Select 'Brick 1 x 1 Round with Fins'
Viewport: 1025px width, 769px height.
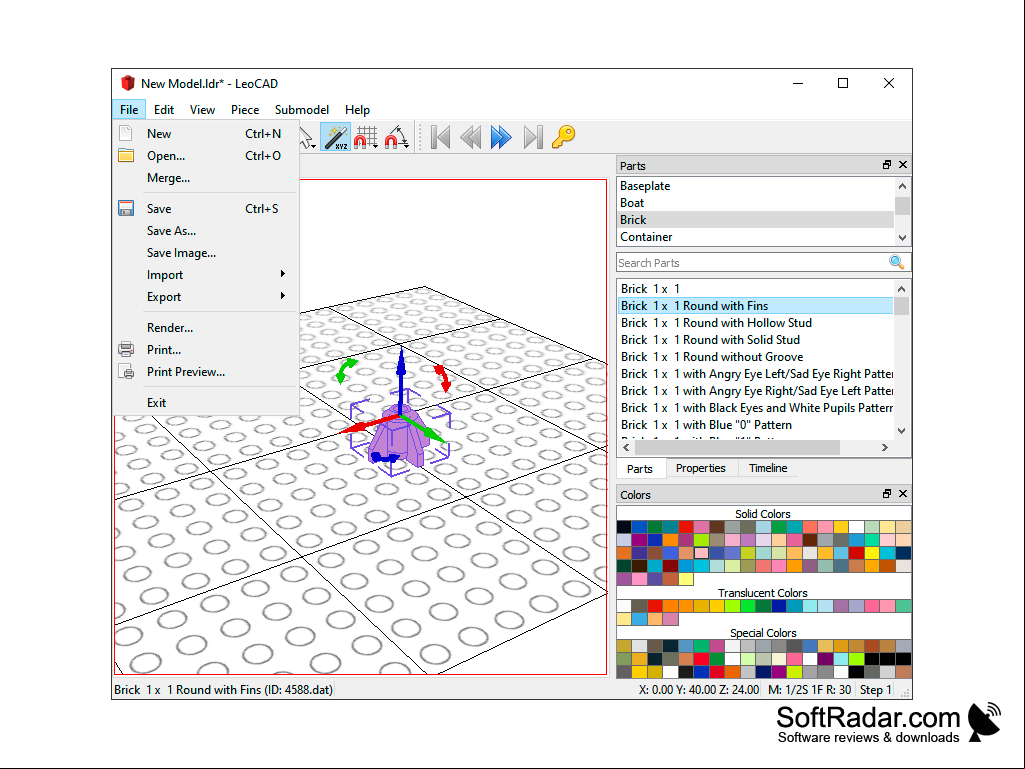pos(756,305)
